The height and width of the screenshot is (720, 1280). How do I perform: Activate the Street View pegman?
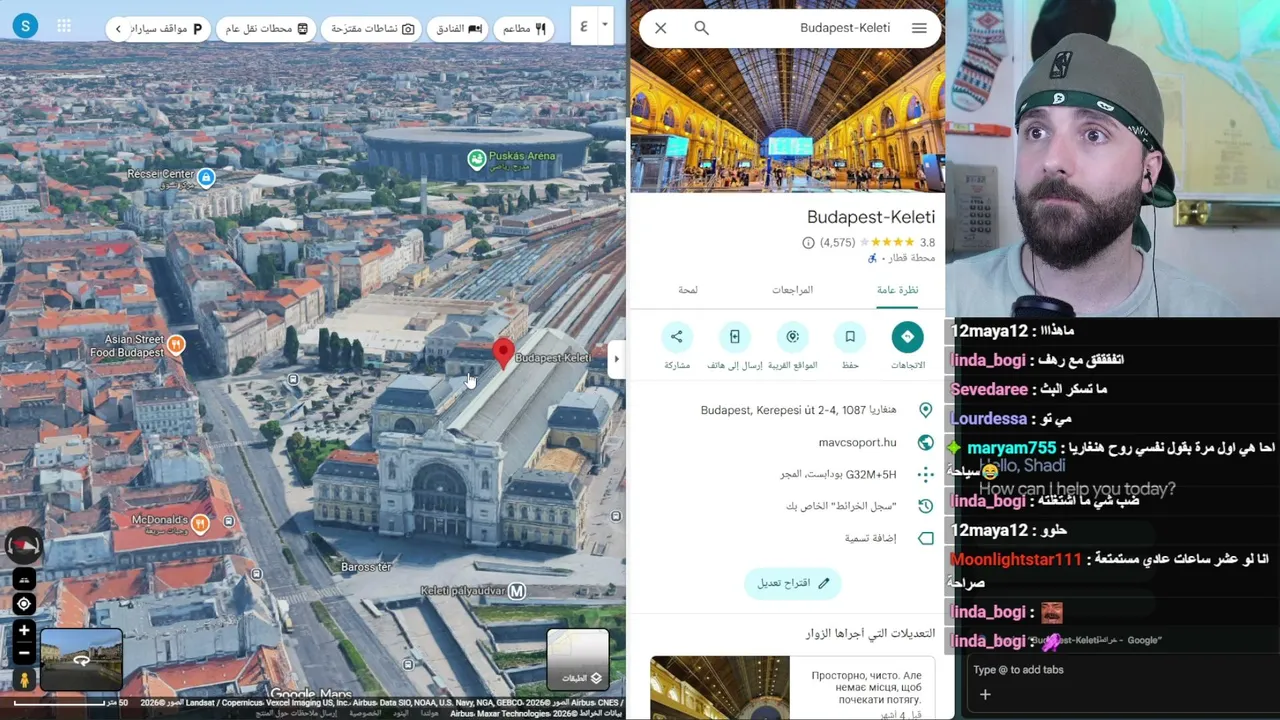(24, 680)
